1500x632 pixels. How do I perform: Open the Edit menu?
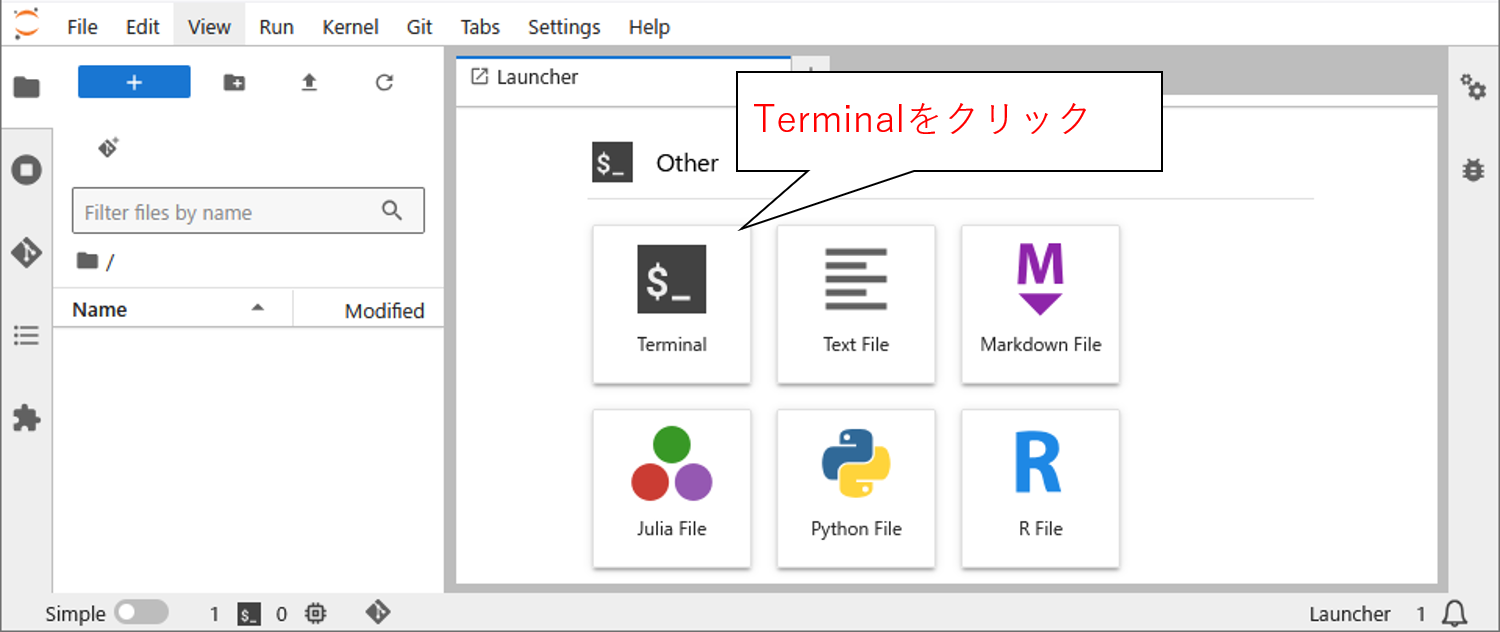[143, 27]
